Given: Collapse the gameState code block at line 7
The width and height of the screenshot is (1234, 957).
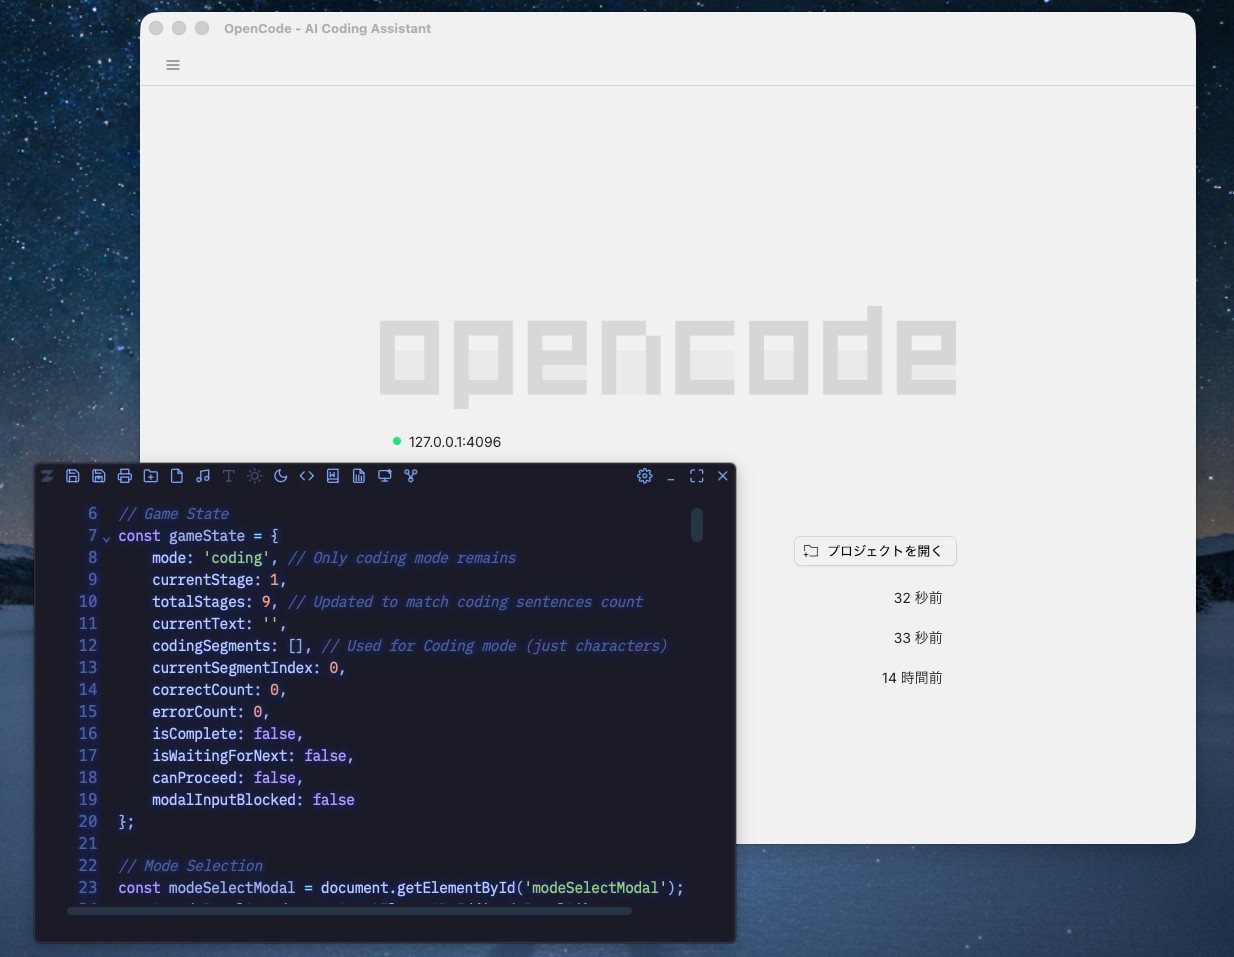Looking at the screenshot, I should pos(107,538).
